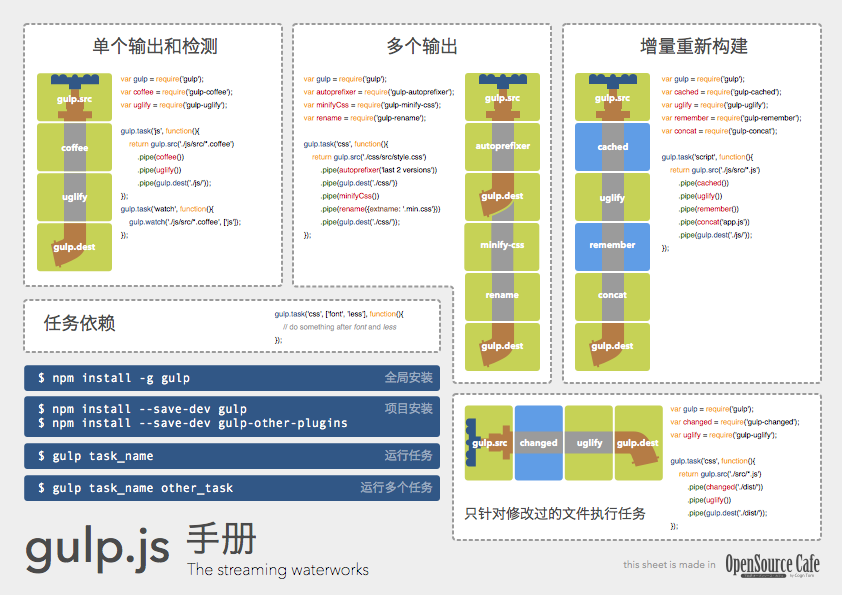Select the autoprefixer pipe block

502,147
